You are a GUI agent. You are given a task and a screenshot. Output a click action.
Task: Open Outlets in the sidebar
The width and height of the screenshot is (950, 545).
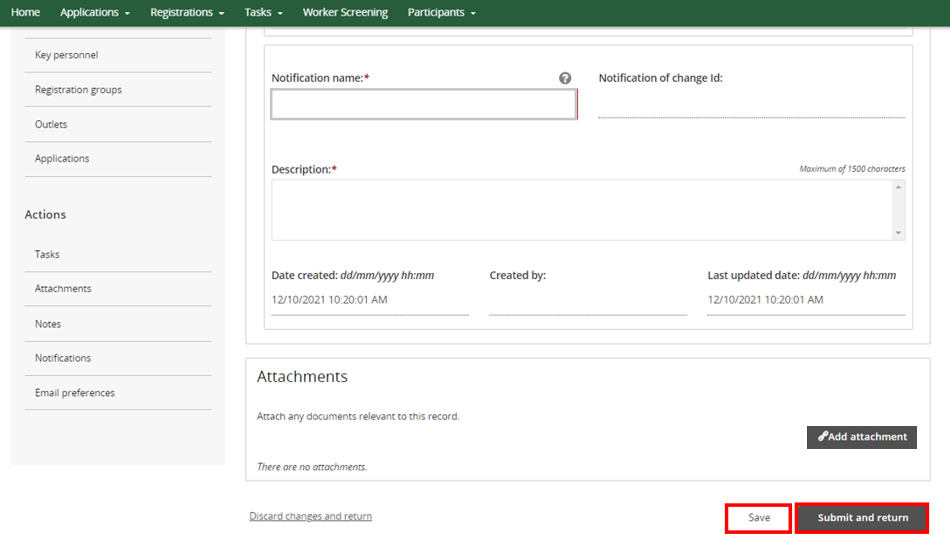coord(51,125)
